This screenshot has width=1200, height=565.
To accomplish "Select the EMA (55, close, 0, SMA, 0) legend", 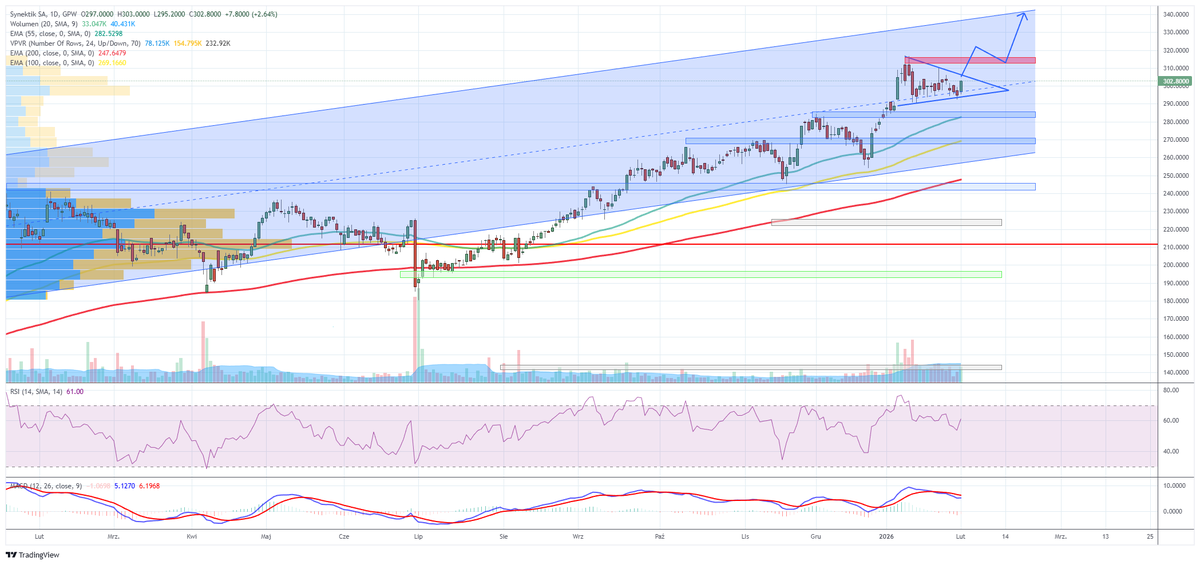I will click(49, 32).
